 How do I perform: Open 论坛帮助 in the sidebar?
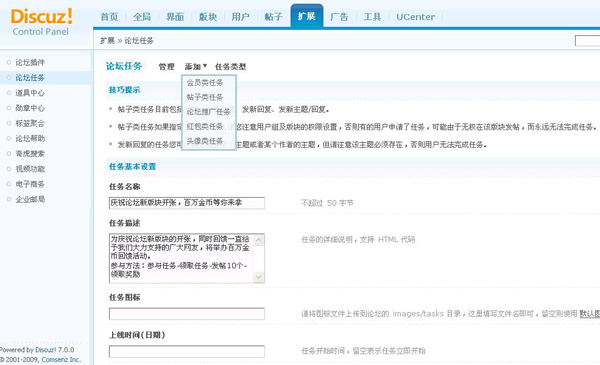coord(30,139)
